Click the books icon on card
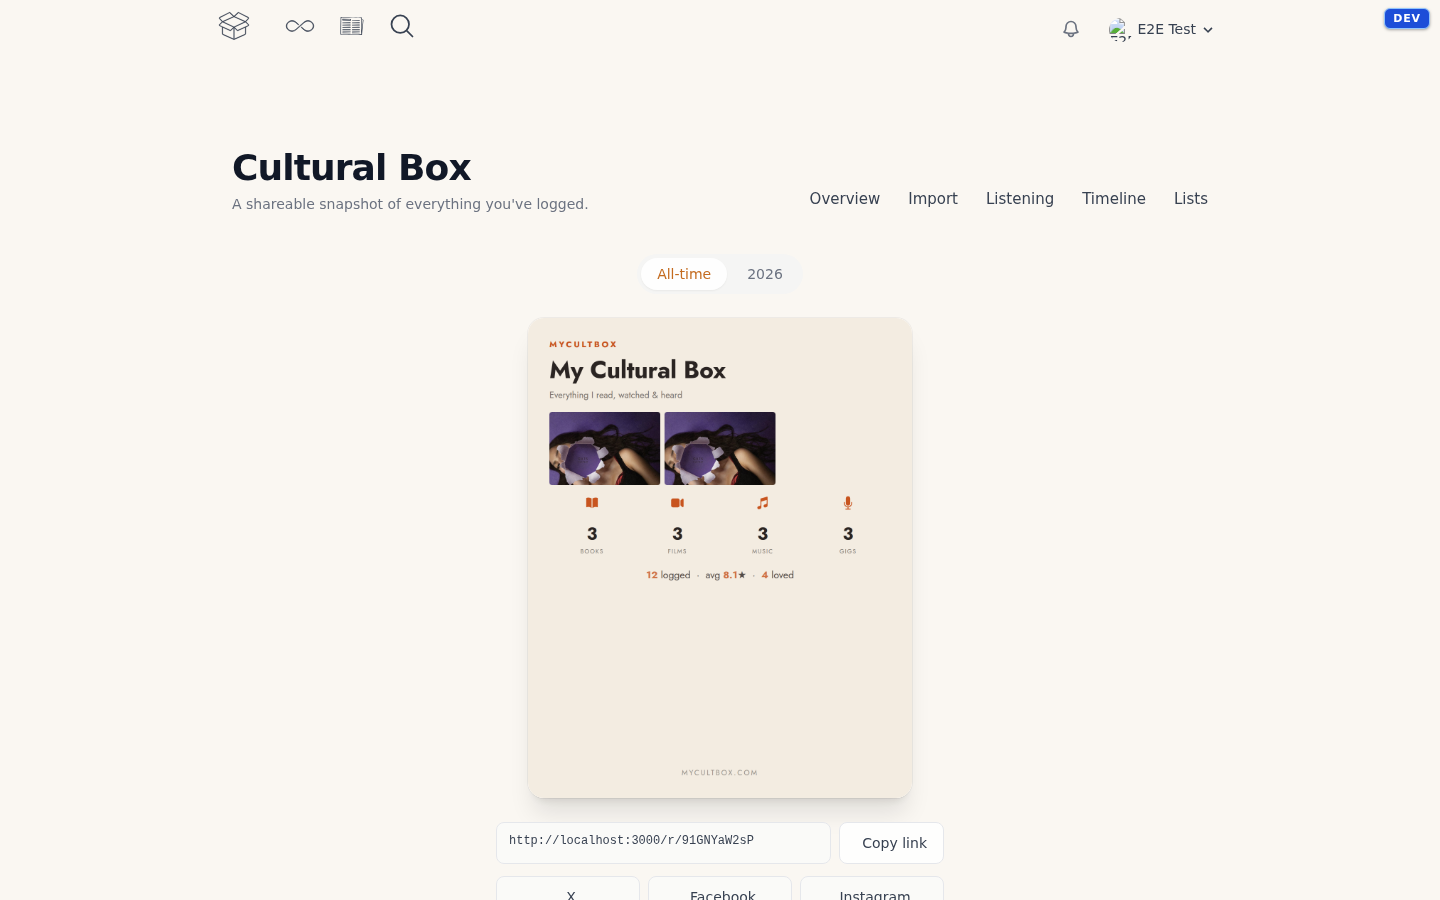1440x900 pixels. [592, 503]
